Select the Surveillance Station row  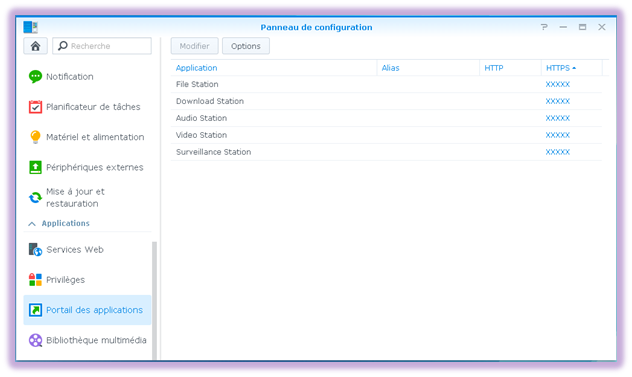(x=386, y=152)
